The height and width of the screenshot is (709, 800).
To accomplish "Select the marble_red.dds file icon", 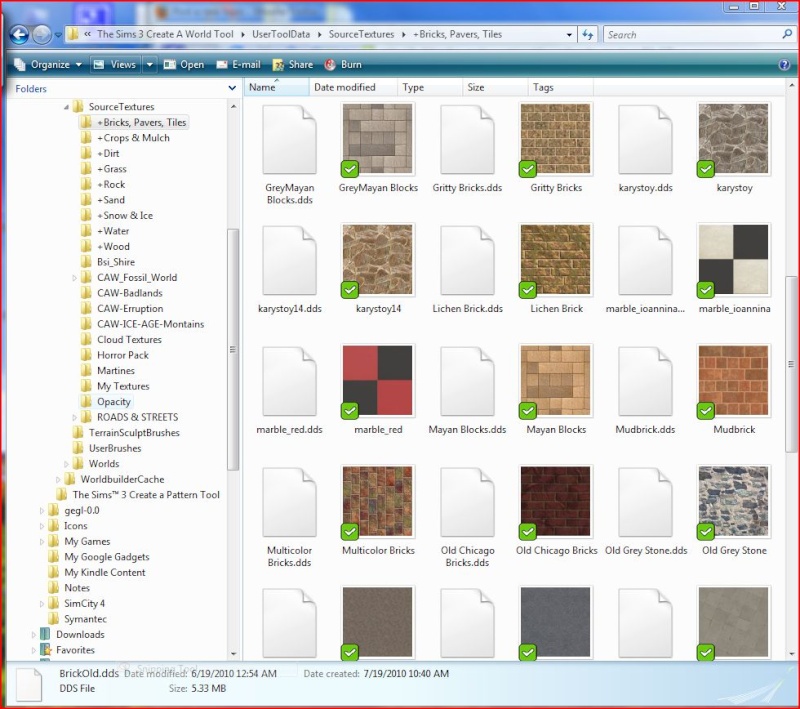I will pos(289,381).
